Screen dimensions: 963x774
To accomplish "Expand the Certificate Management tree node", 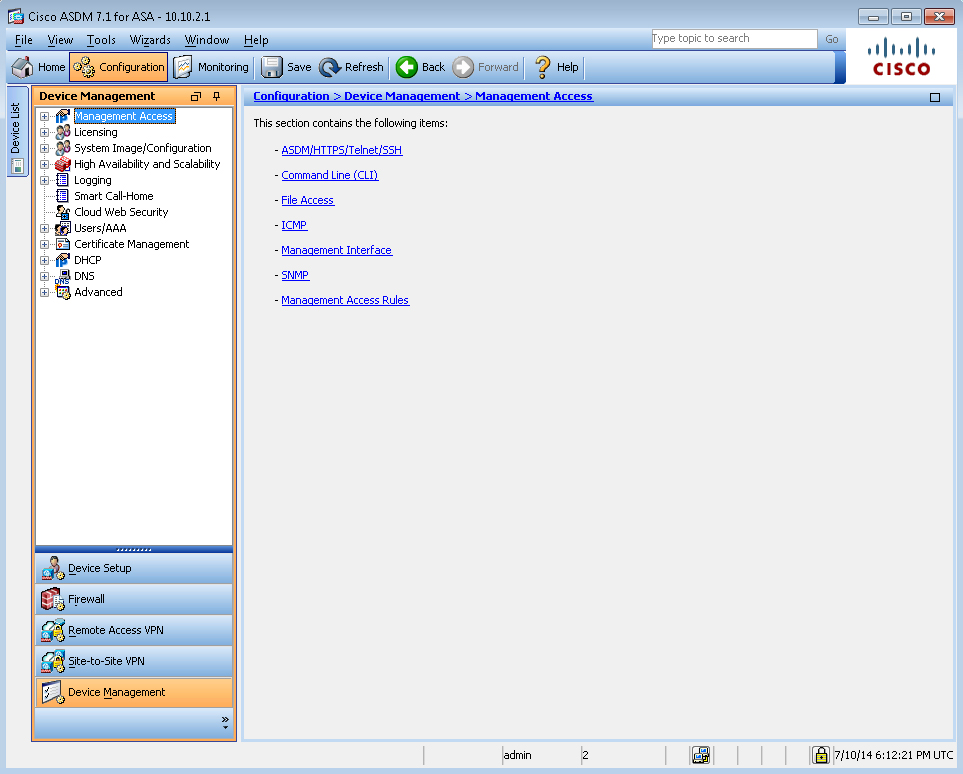I will (44, 245).
